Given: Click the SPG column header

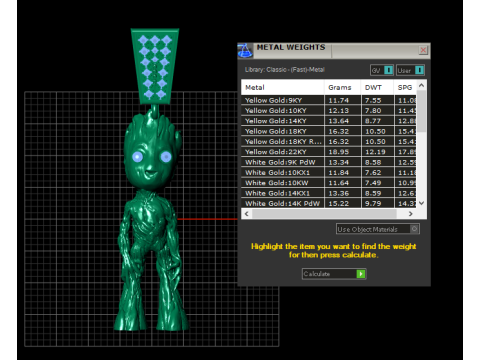Looking at the screenshot, I should coord(405,87).
